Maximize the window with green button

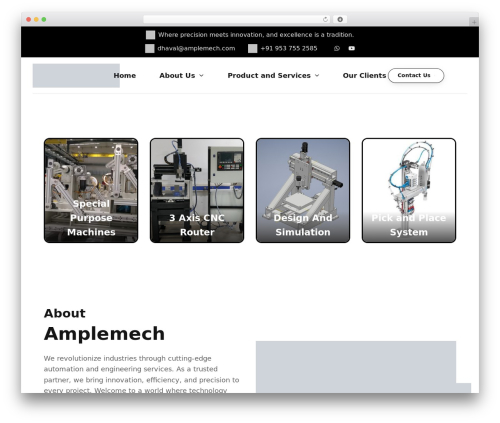tap(44, 19)
